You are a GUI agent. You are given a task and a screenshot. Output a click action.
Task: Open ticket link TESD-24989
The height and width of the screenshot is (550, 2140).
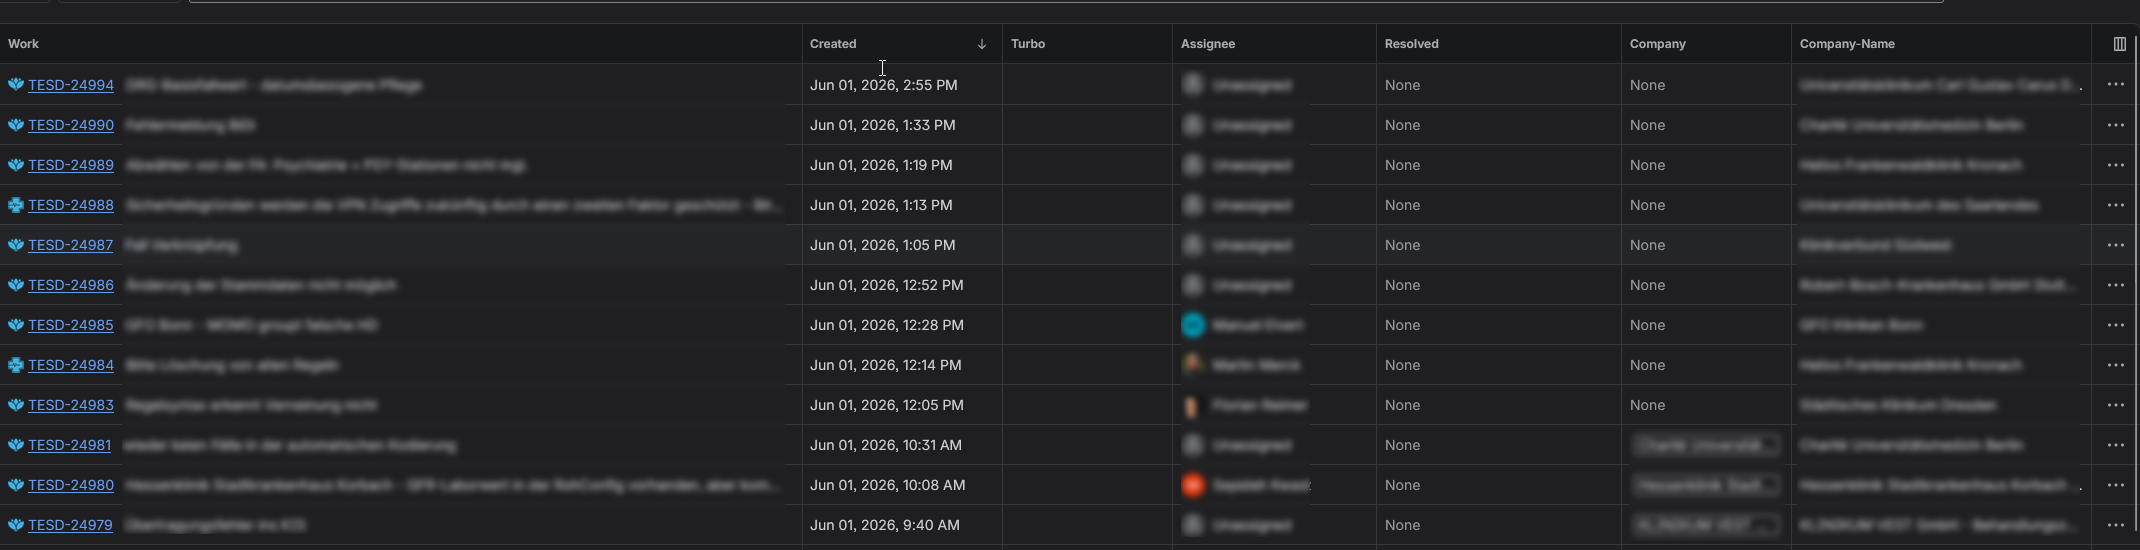point(71,165)
